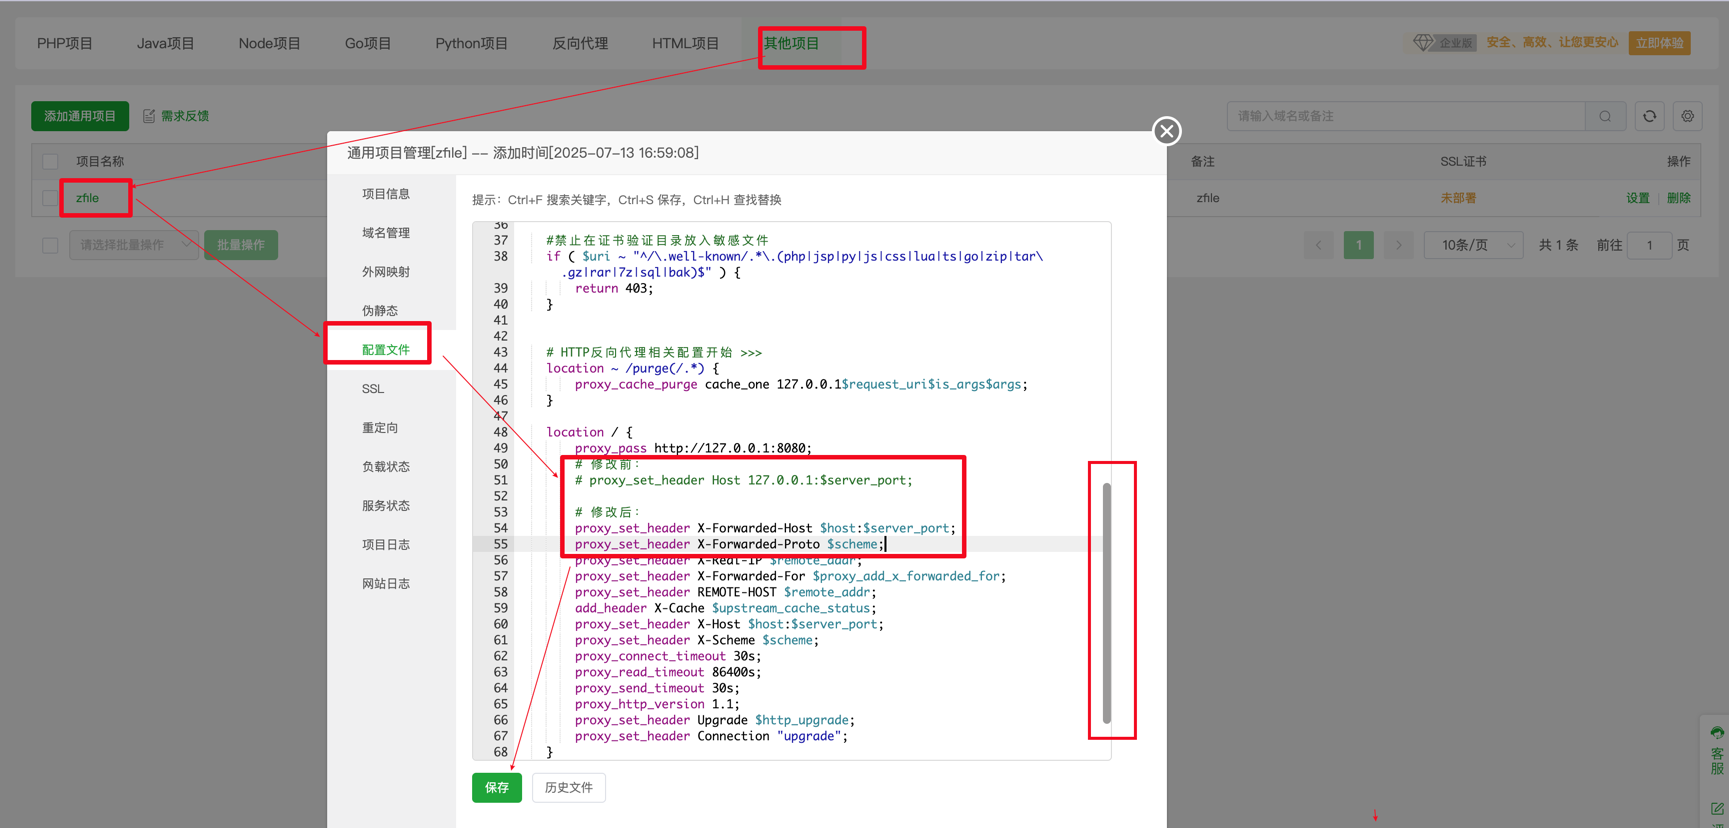Click line 49 proxy_pass code line
Screen dimensions: 1729x828
tap(693, 448)
